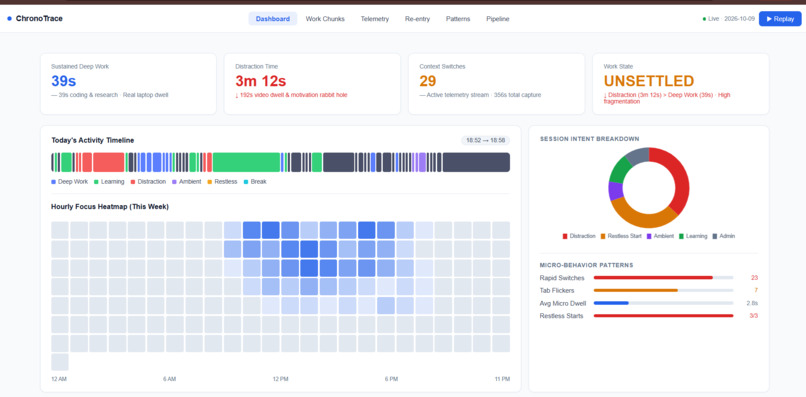Click the Avg Micro Dwell value 2.8s

[x=752, y=303]
